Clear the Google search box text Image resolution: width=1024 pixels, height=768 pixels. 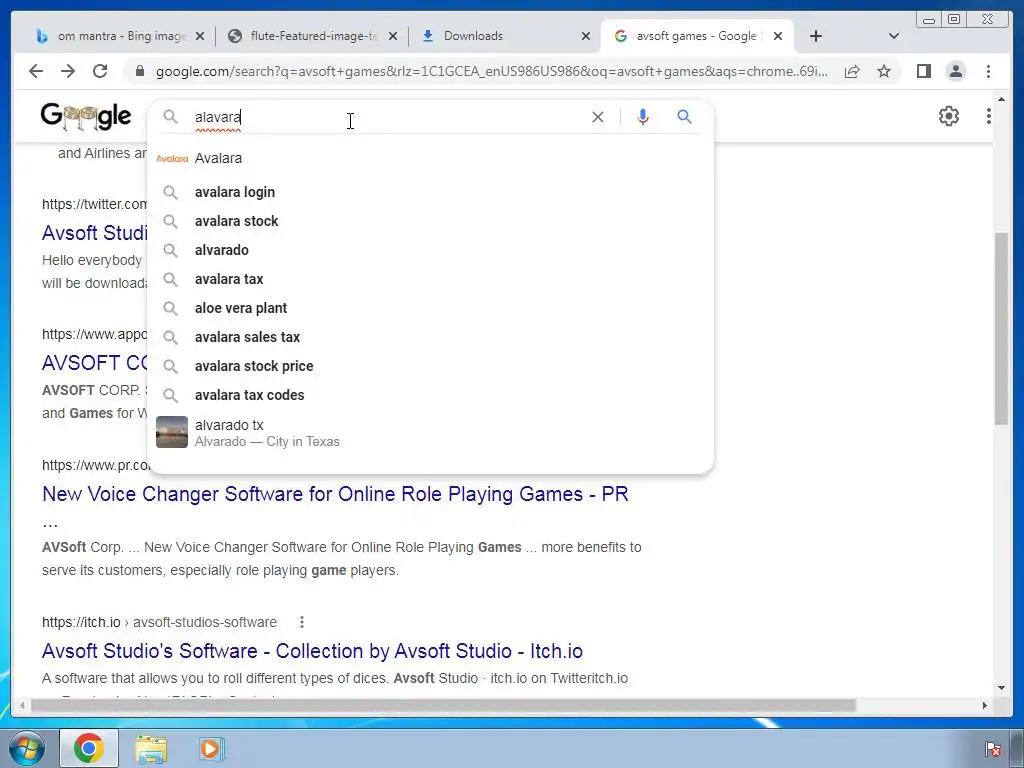598,117
